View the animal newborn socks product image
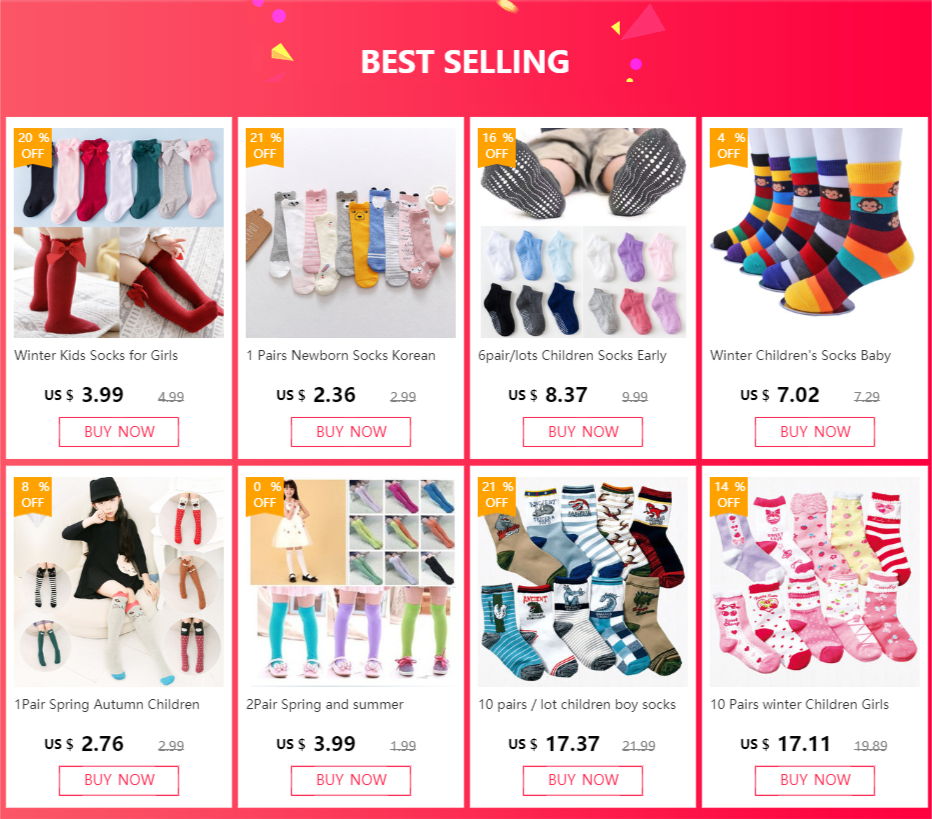This screenshot has width=932, height=819. [x=351, y=233]
